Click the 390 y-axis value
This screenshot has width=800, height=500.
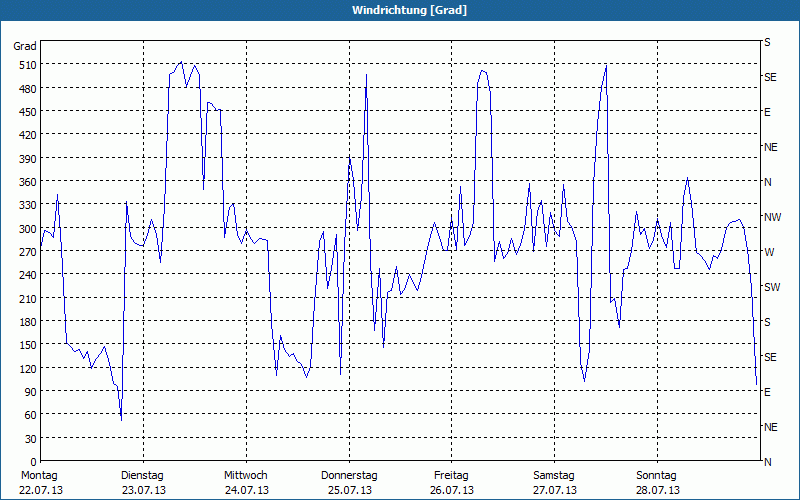(x=27, y=159)
